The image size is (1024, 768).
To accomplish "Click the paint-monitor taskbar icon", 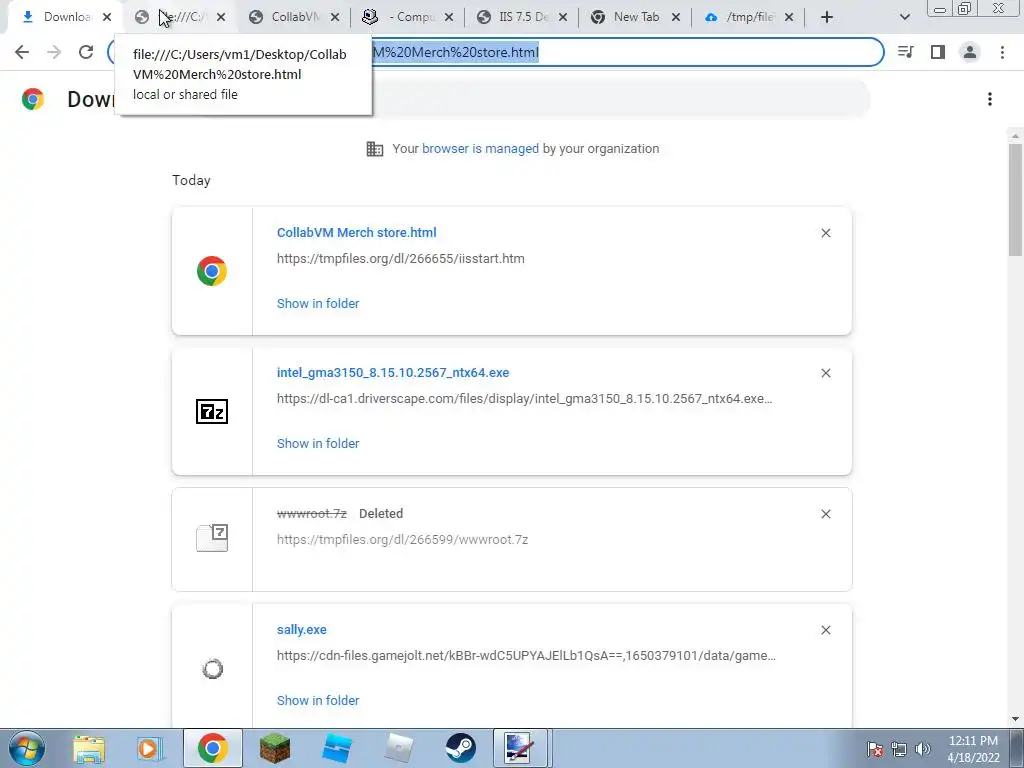I will 521,748.
